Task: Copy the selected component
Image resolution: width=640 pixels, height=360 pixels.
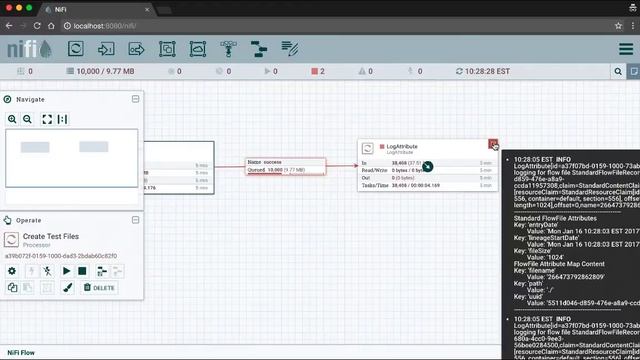Action: tap(12, 287)
